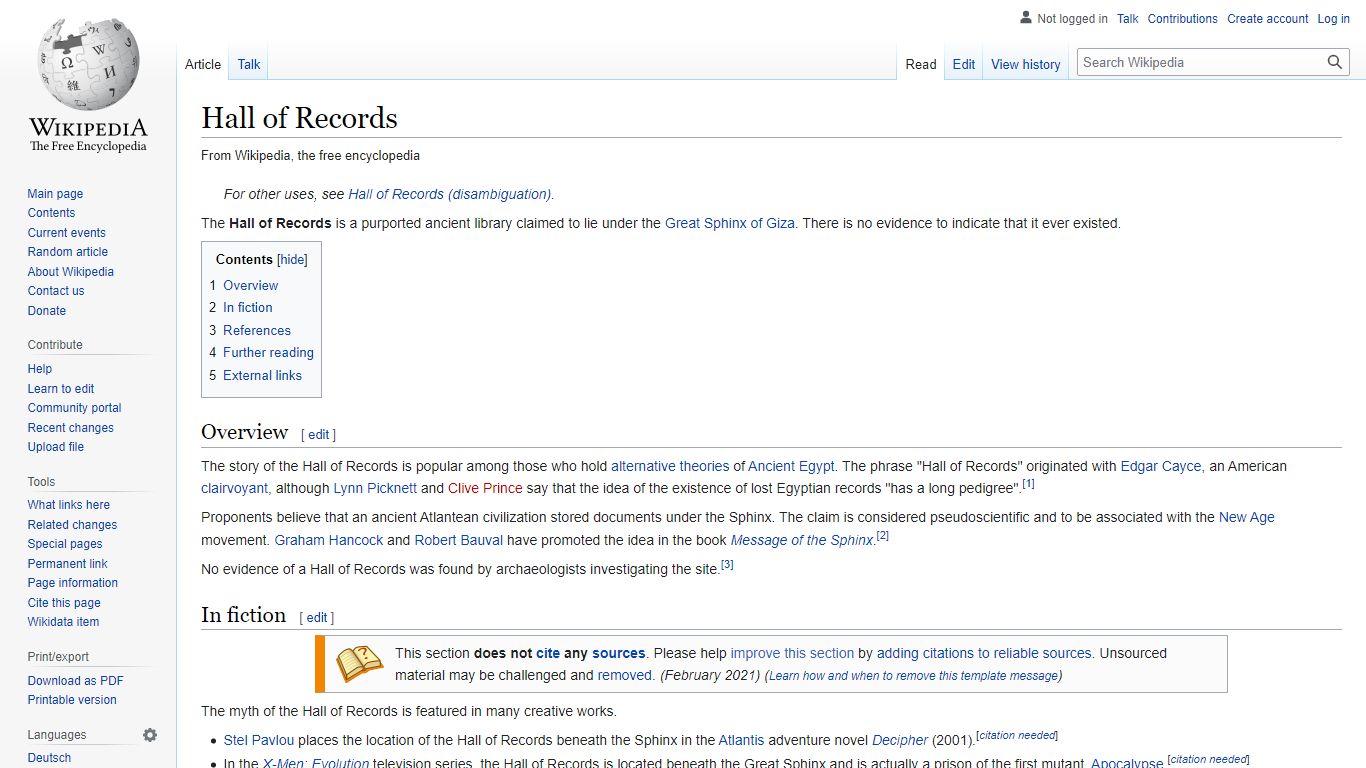Open Ancient Egypt link
This screenshot has height=768, width=1366.
click(x=791, y=466)
